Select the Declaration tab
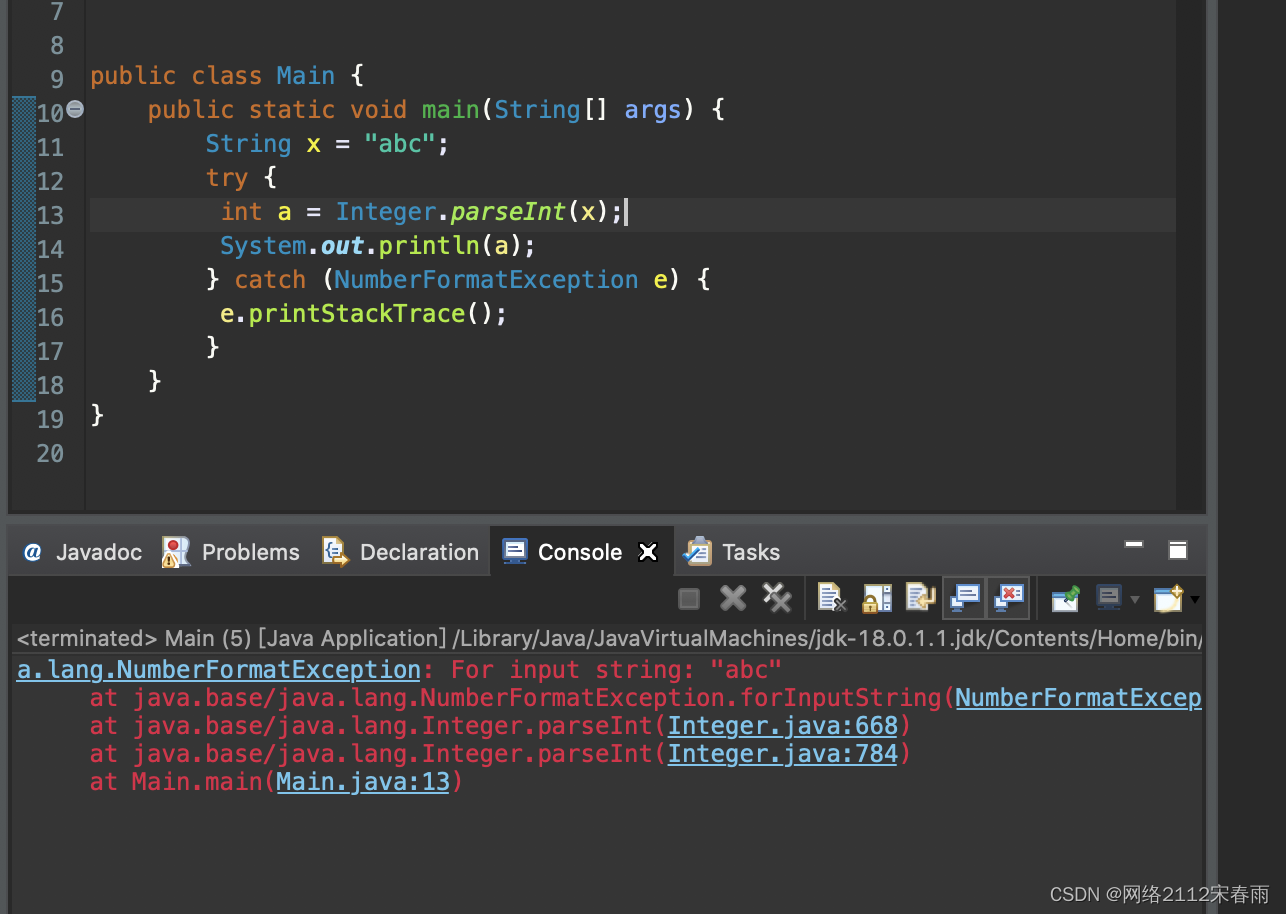Screen dimensions: 1286x914 (401, 552)
